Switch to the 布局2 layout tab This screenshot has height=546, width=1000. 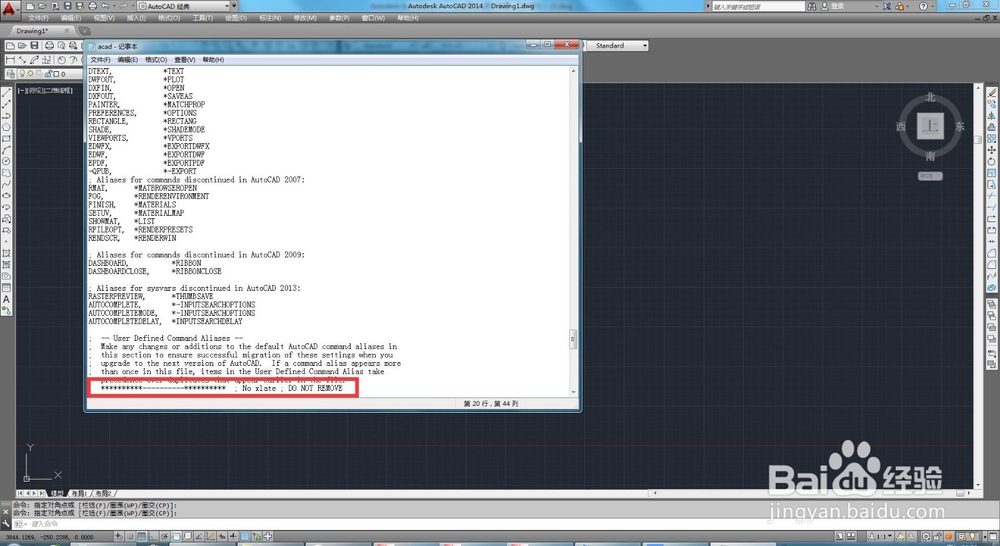[x=103, y=493]
